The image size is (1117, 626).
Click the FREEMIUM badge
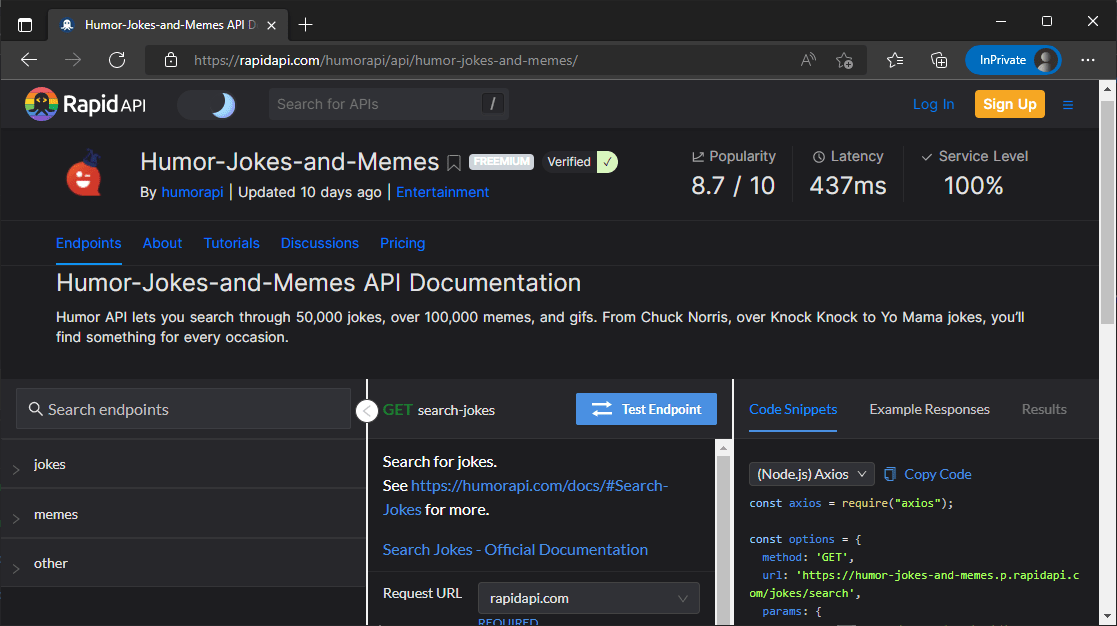[502, 162]
